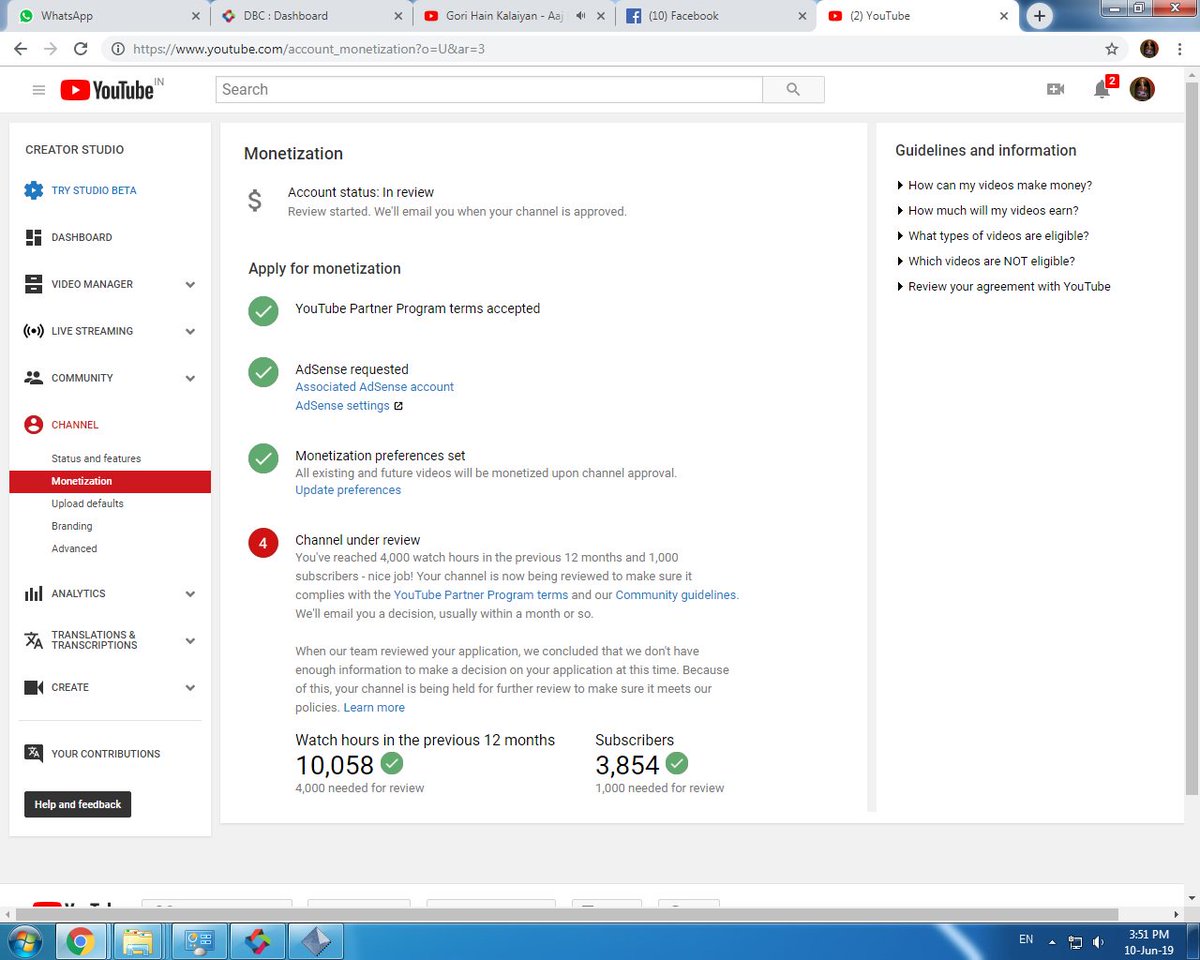Click the Analytics bar chart icon
Image resolution: width=1200 pixels, height=960 pixels.
coord(34,594)
